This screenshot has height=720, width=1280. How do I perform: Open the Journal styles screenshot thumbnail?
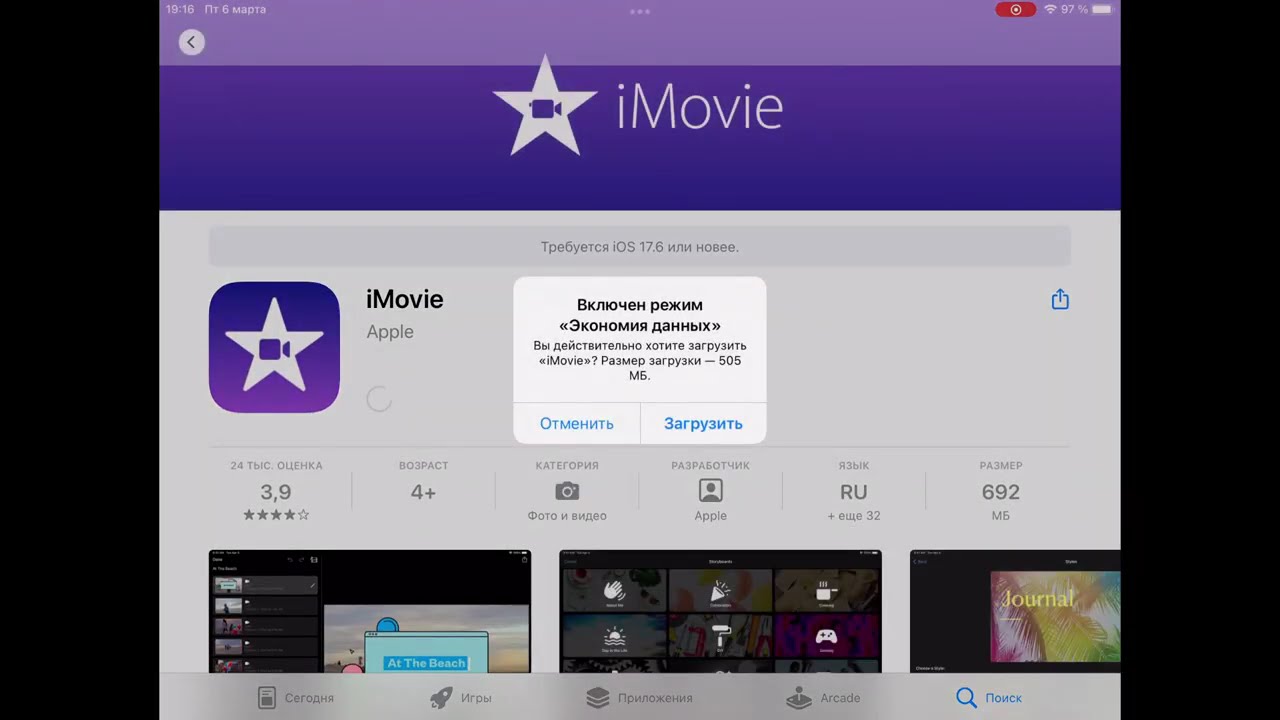(1015, 611)
